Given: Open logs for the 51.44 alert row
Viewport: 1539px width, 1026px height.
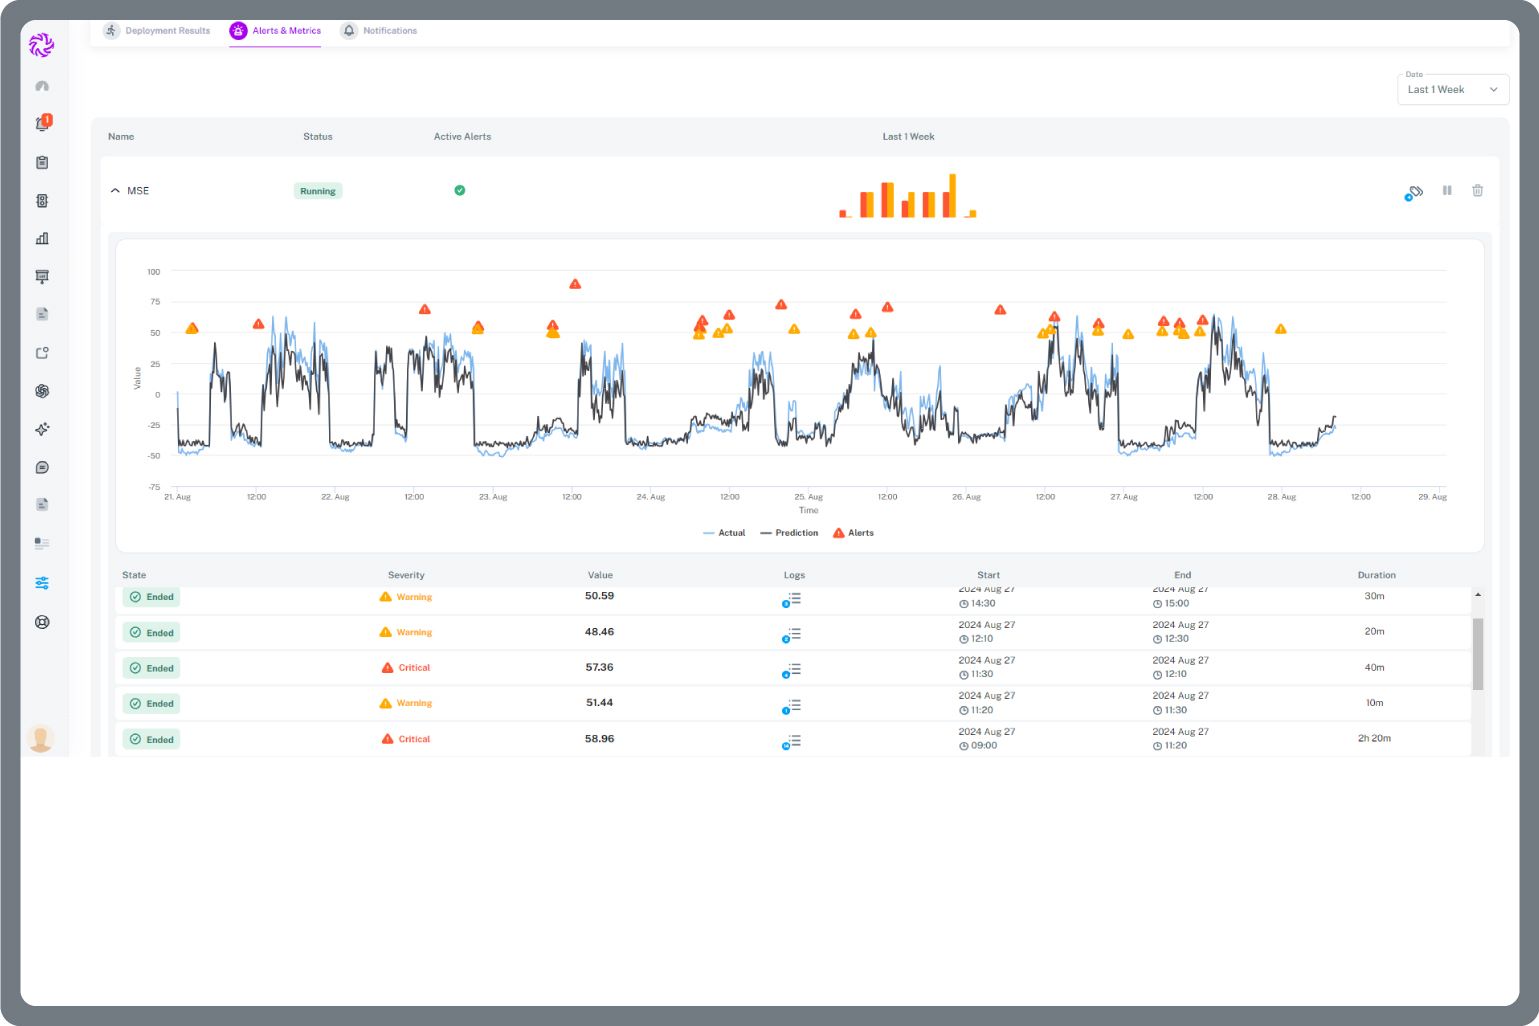Looking at the screenshot, I should (792, 707).
